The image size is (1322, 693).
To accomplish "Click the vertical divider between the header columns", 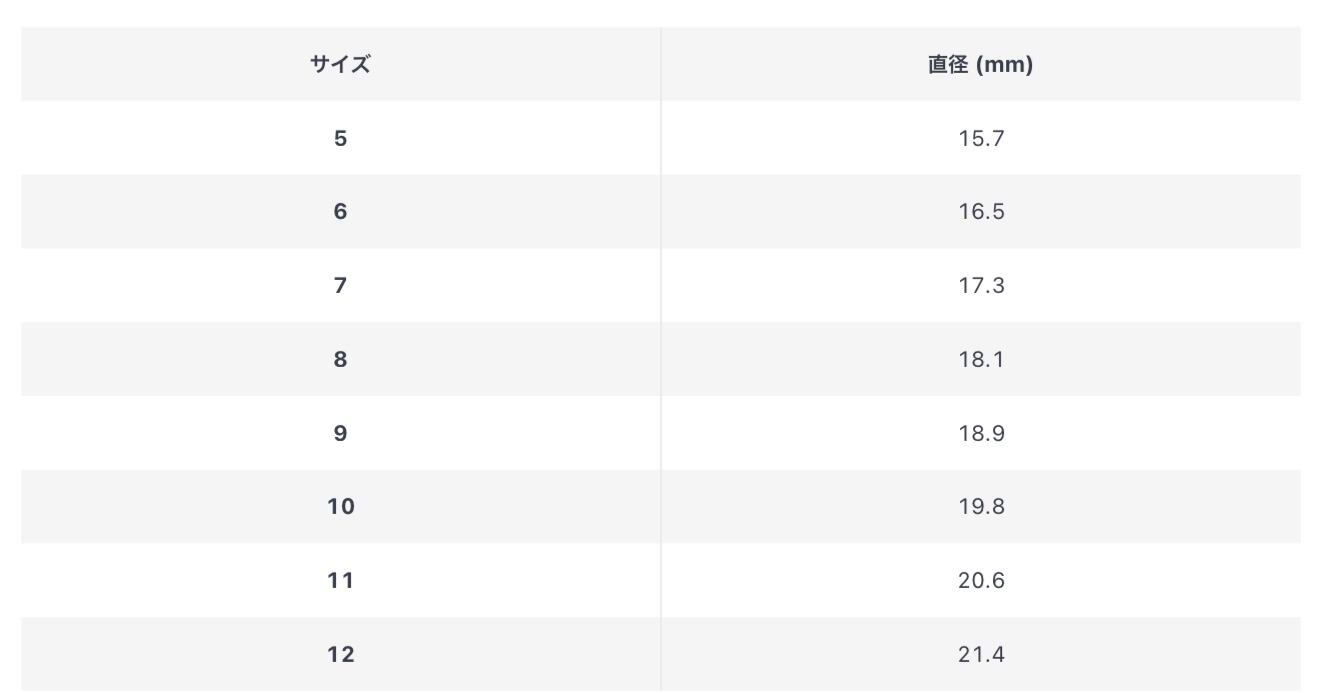I will pyautogui.click(x=661, y=65).
